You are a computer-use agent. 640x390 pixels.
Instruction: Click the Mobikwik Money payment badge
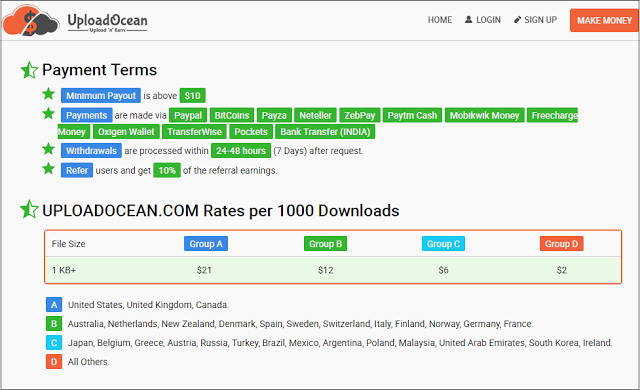[x=484, y=115]
